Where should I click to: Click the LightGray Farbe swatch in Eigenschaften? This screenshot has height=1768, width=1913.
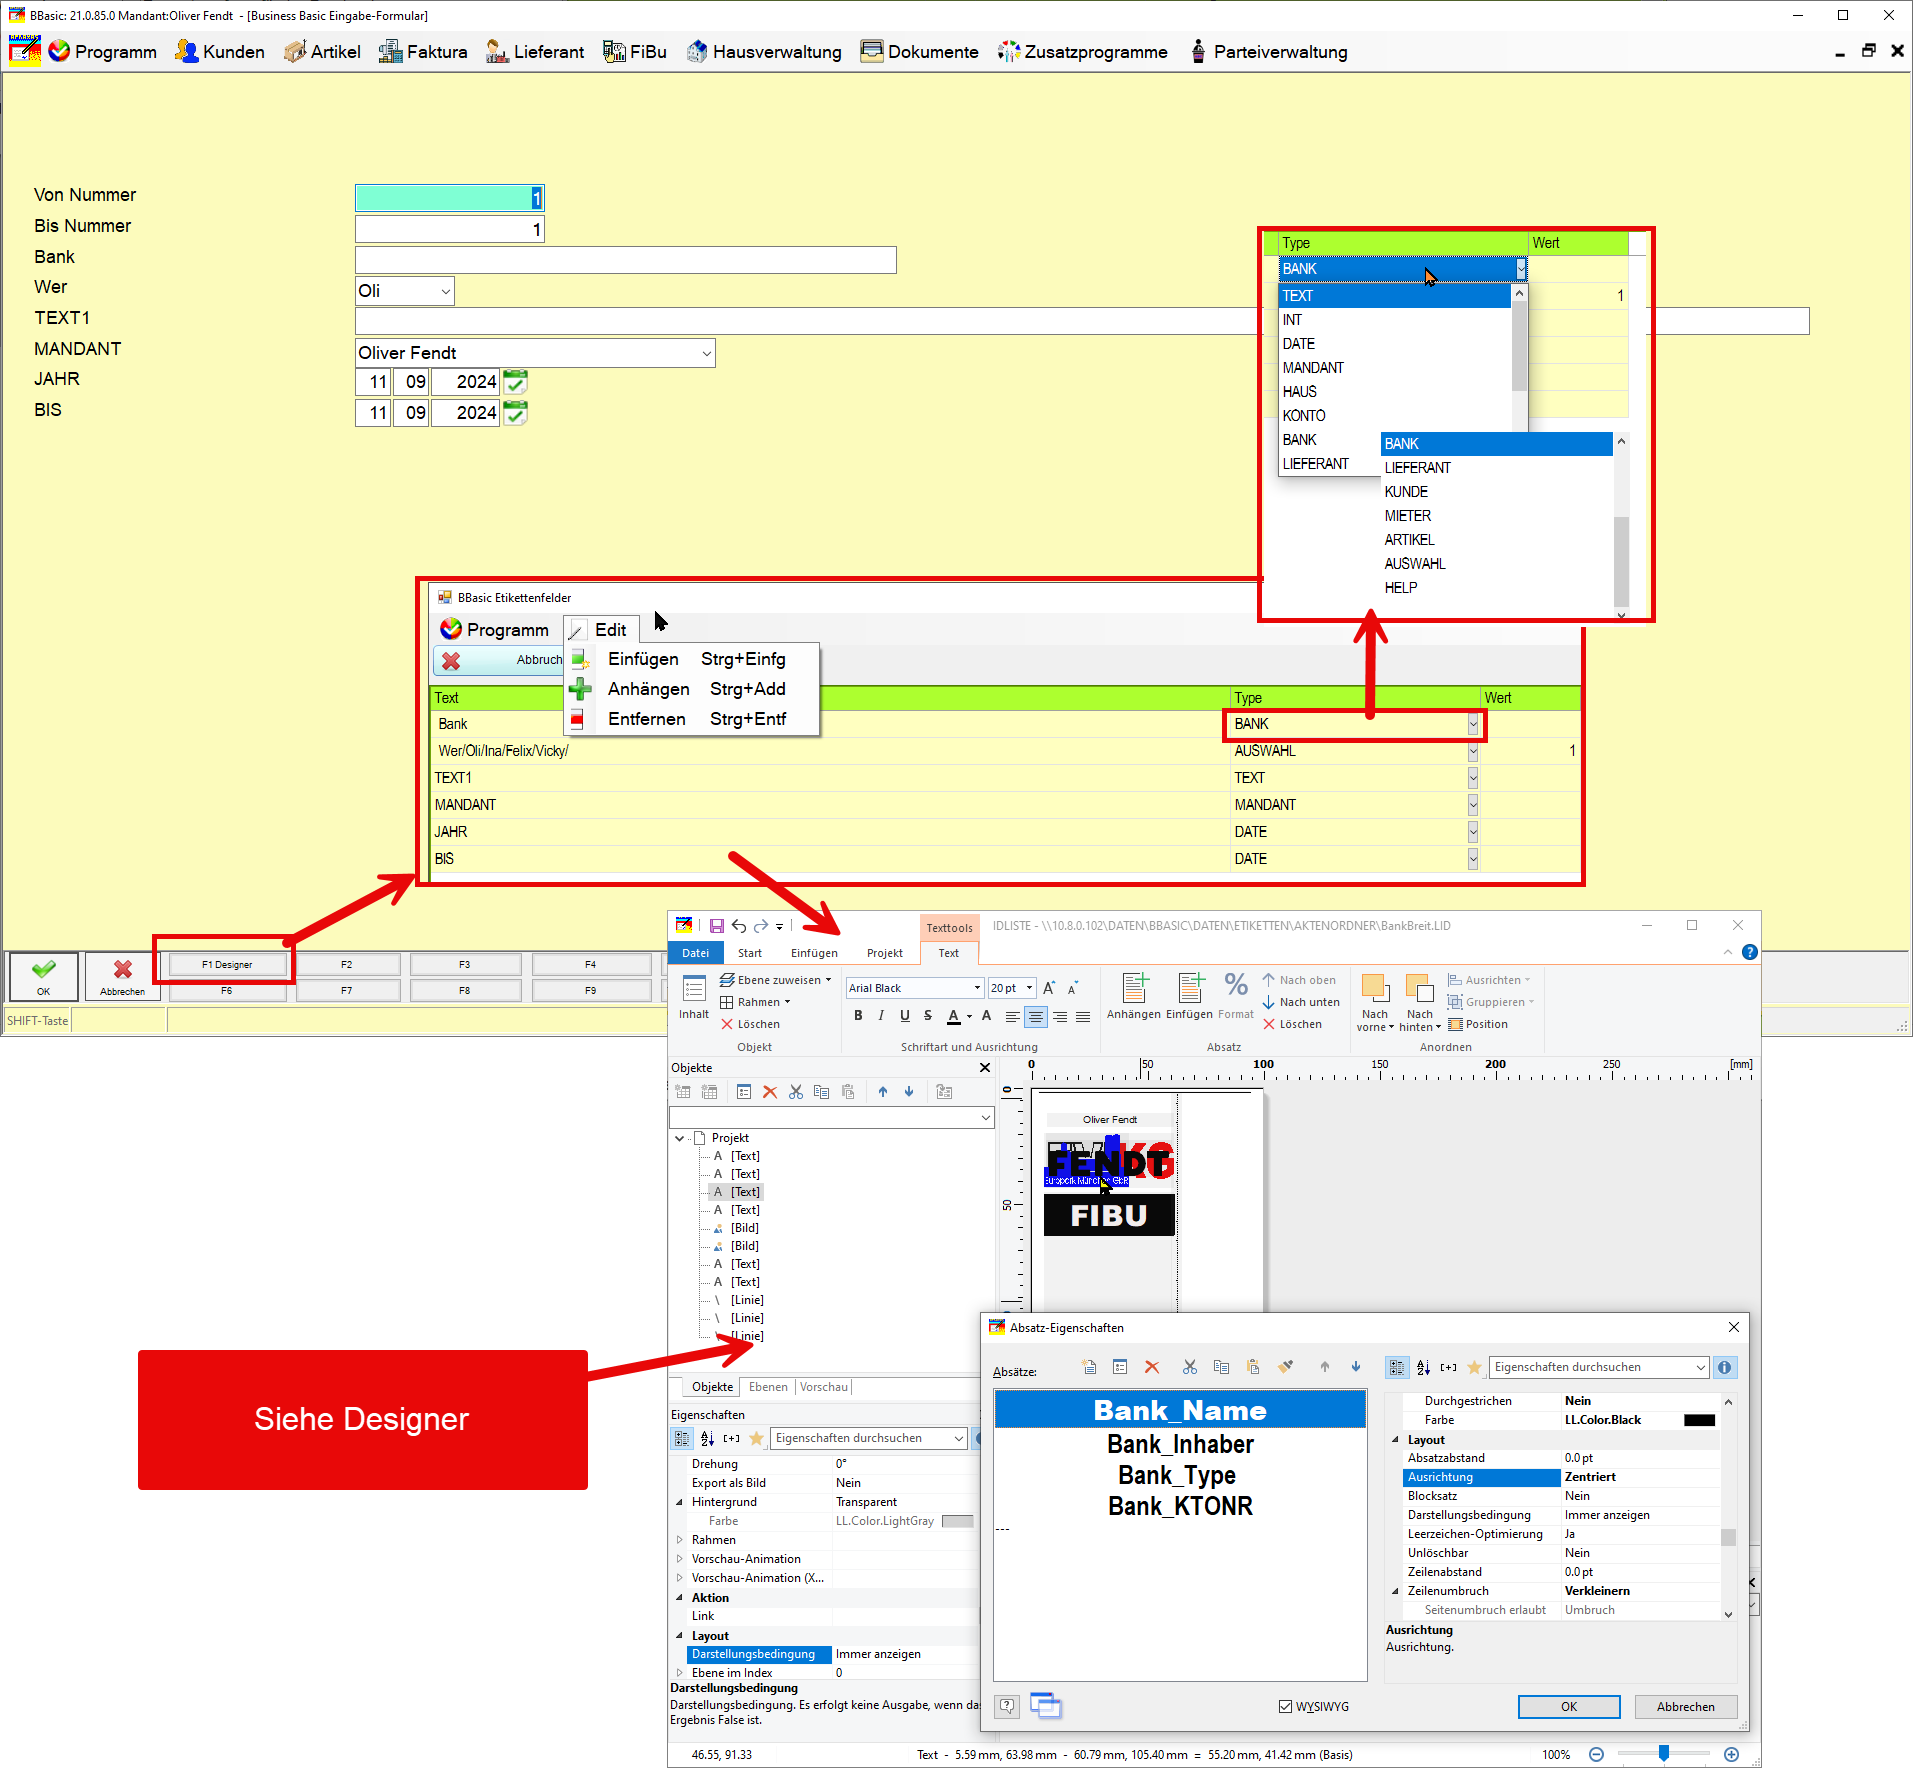(957, 1521)
